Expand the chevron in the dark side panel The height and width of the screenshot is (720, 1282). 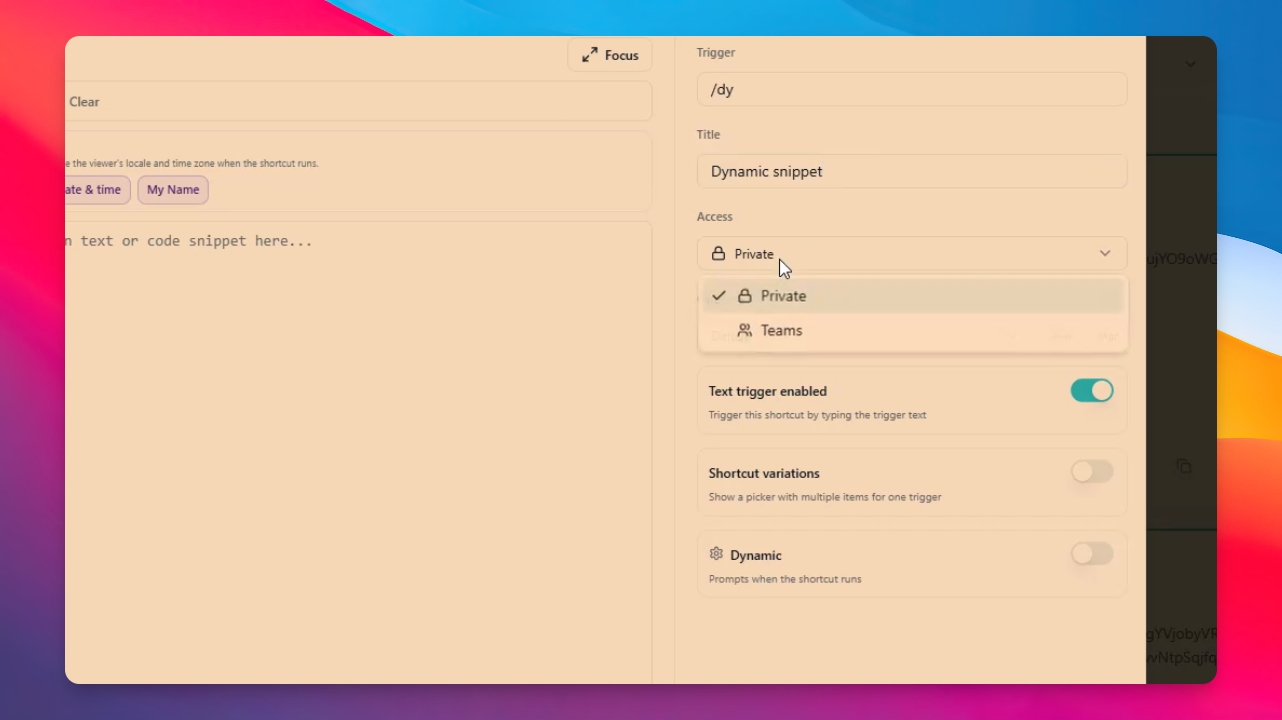[x=1191, y=64]
